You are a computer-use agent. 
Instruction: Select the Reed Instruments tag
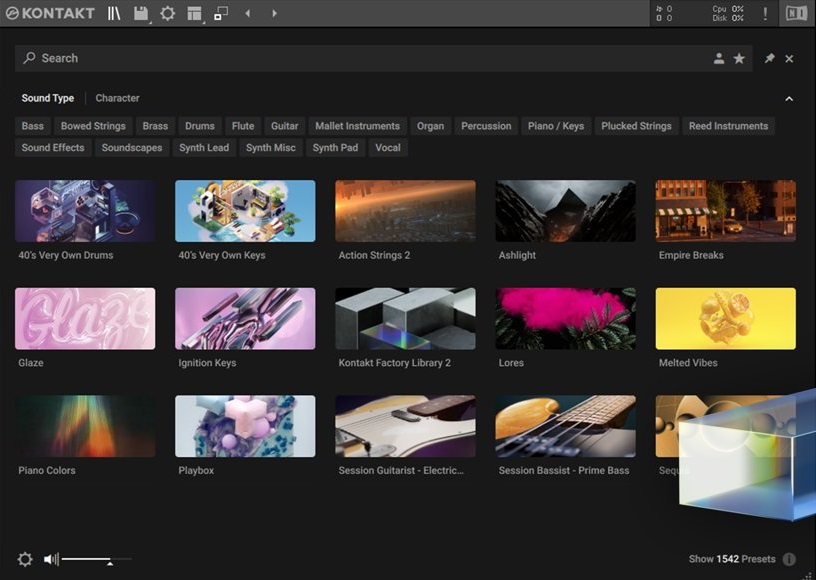[729, 126]
